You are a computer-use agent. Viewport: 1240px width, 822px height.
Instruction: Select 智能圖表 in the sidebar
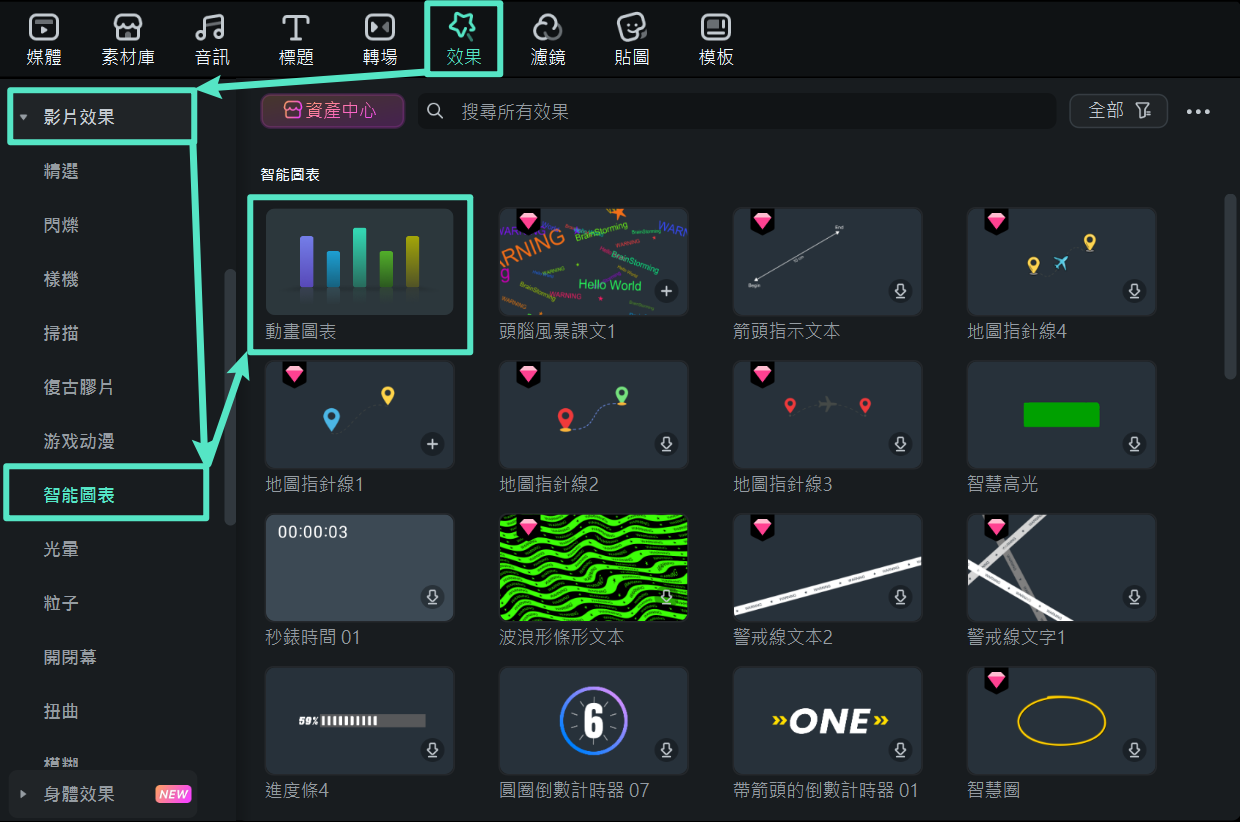(79, 495)
